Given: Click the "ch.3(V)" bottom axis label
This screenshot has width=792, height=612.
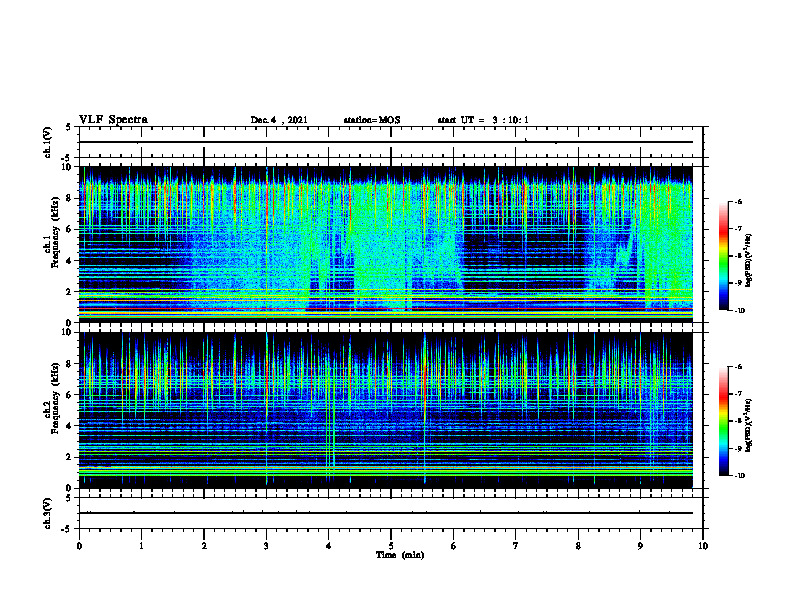Looking at the screenshot, I should [48, 513].
